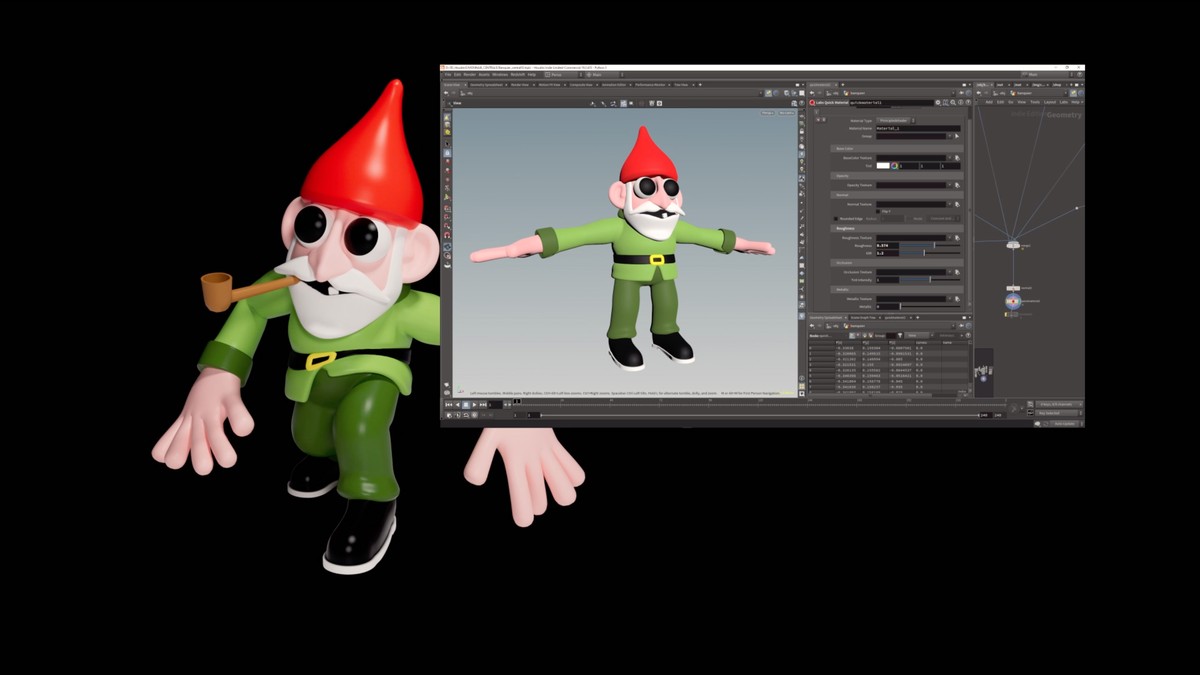Enable the Rounded Edge checkbox
This screenshot has height=675, width=1200.
click(x=836, y=218)
